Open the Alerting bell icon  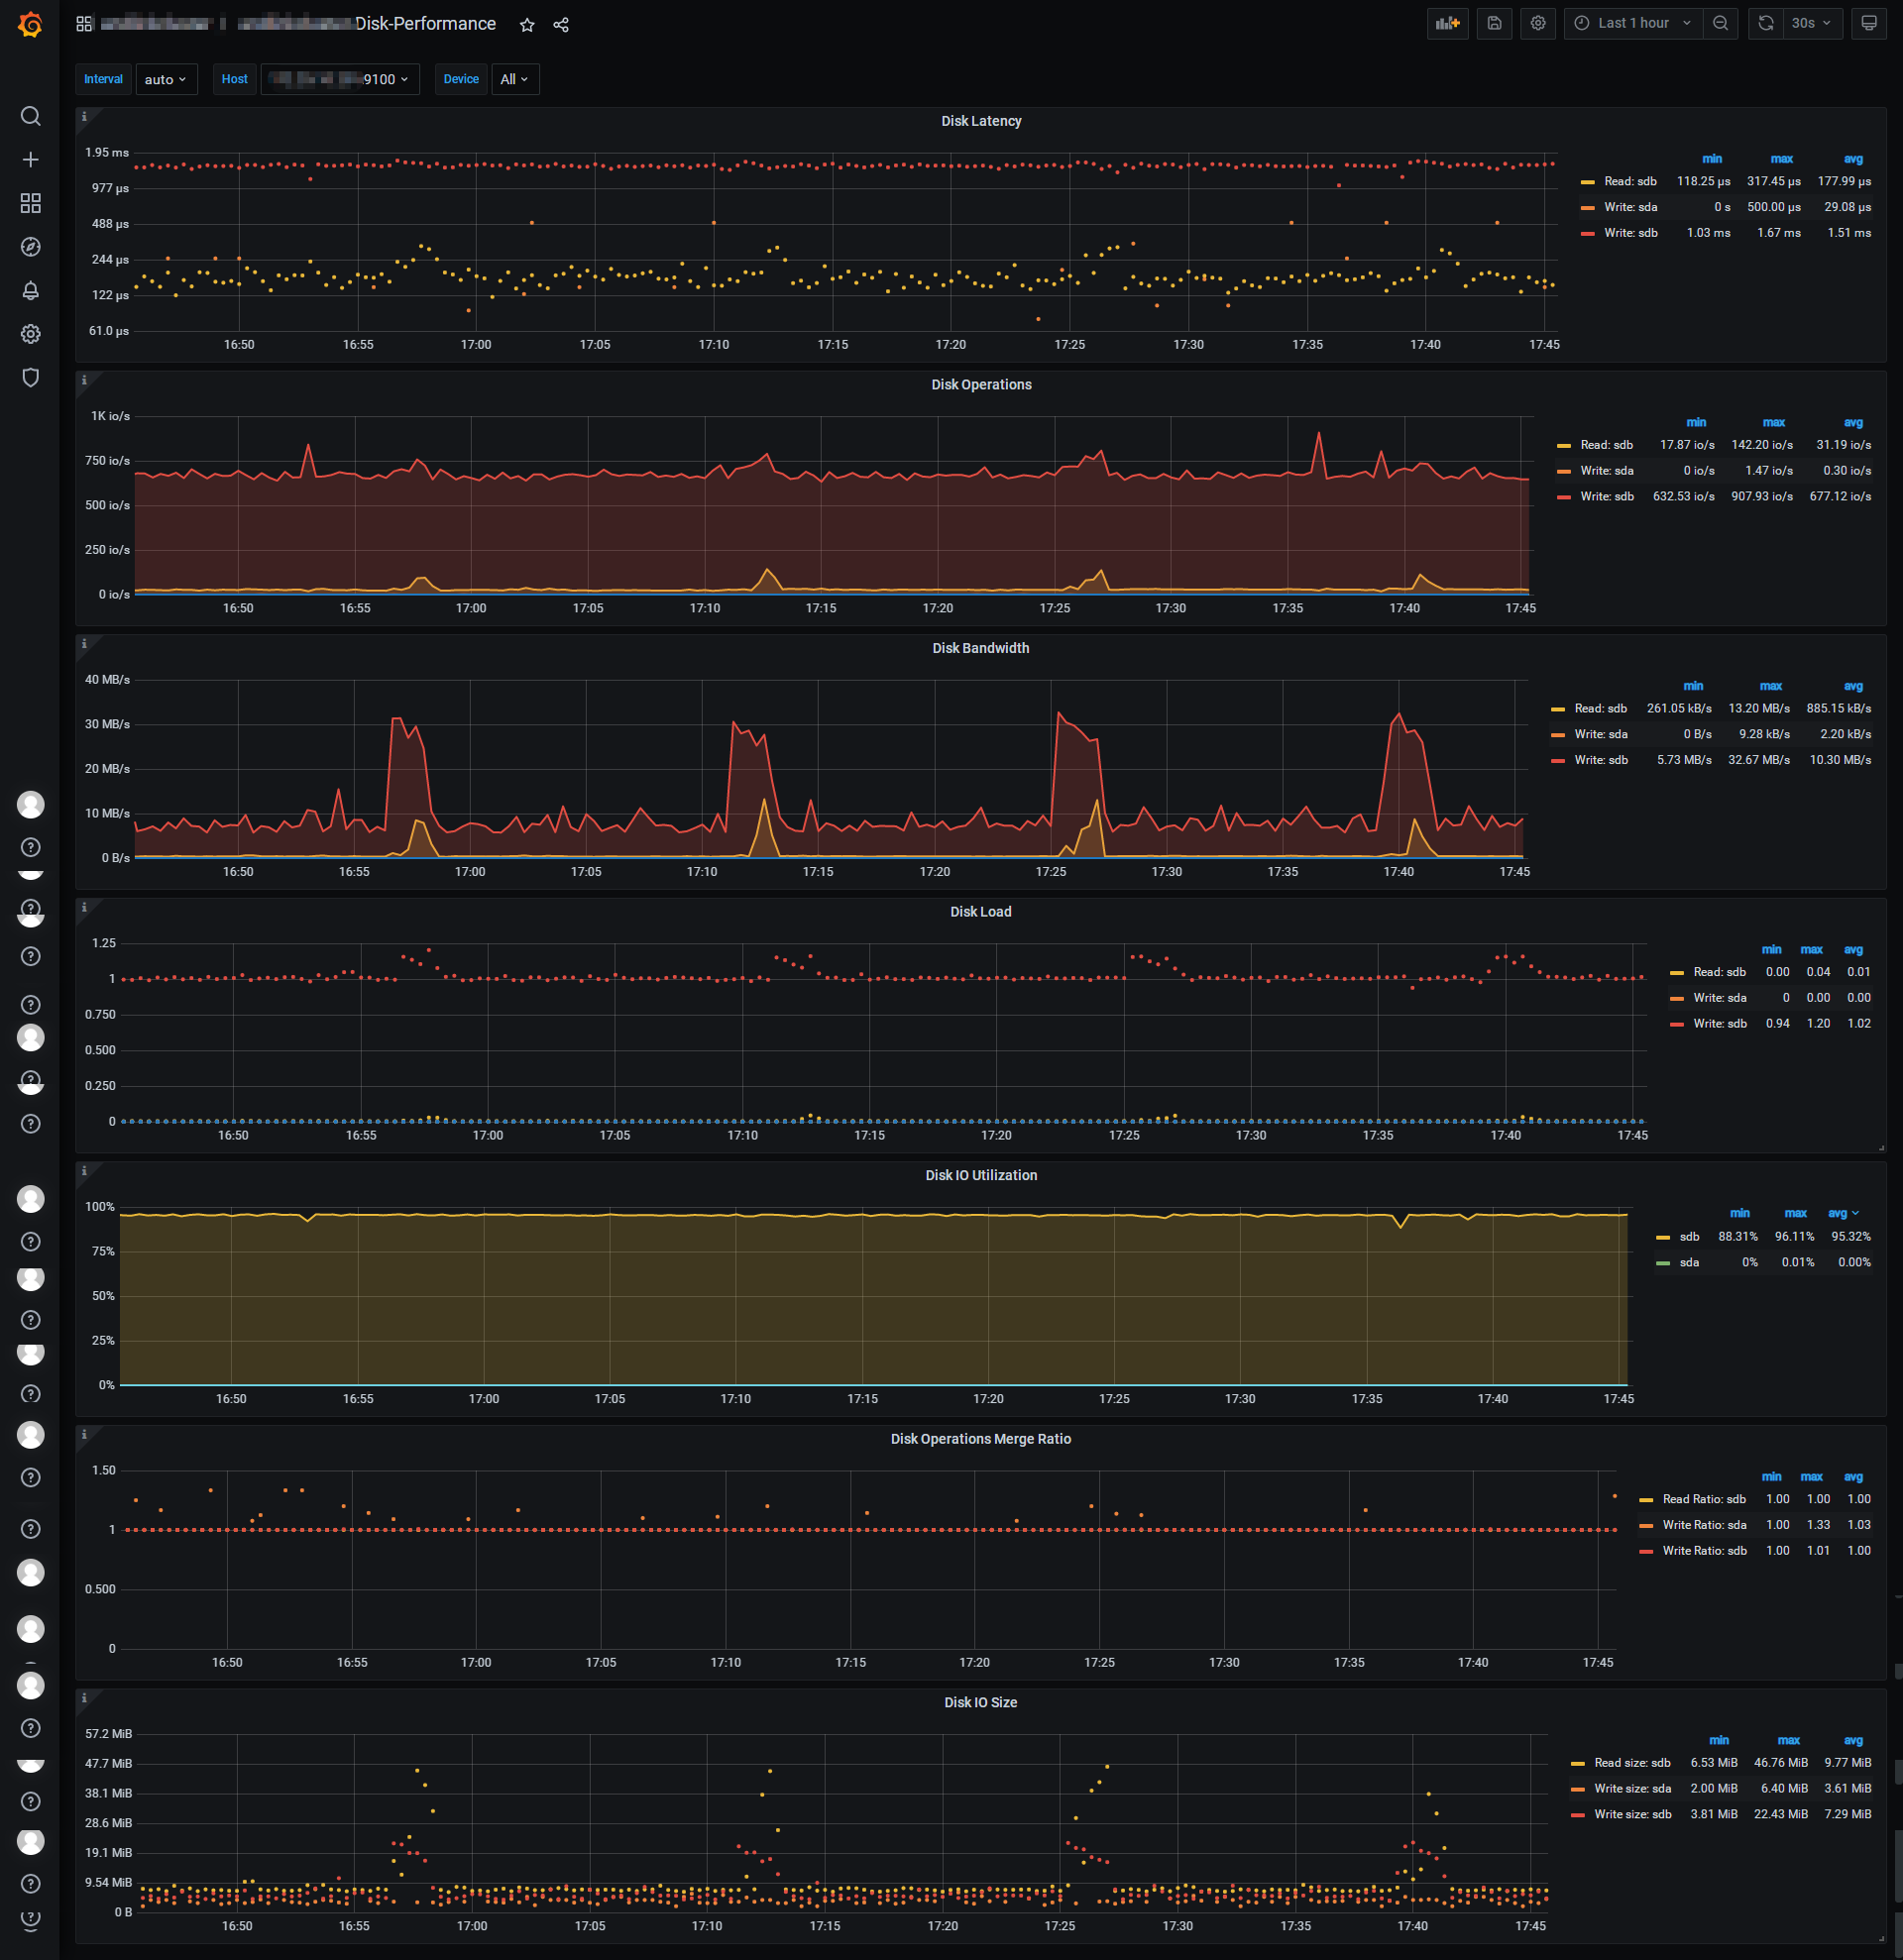(31, 290)
